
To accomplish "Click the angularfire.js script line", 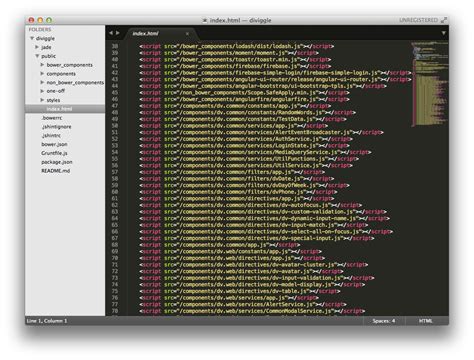I will [x=244, y=99].
